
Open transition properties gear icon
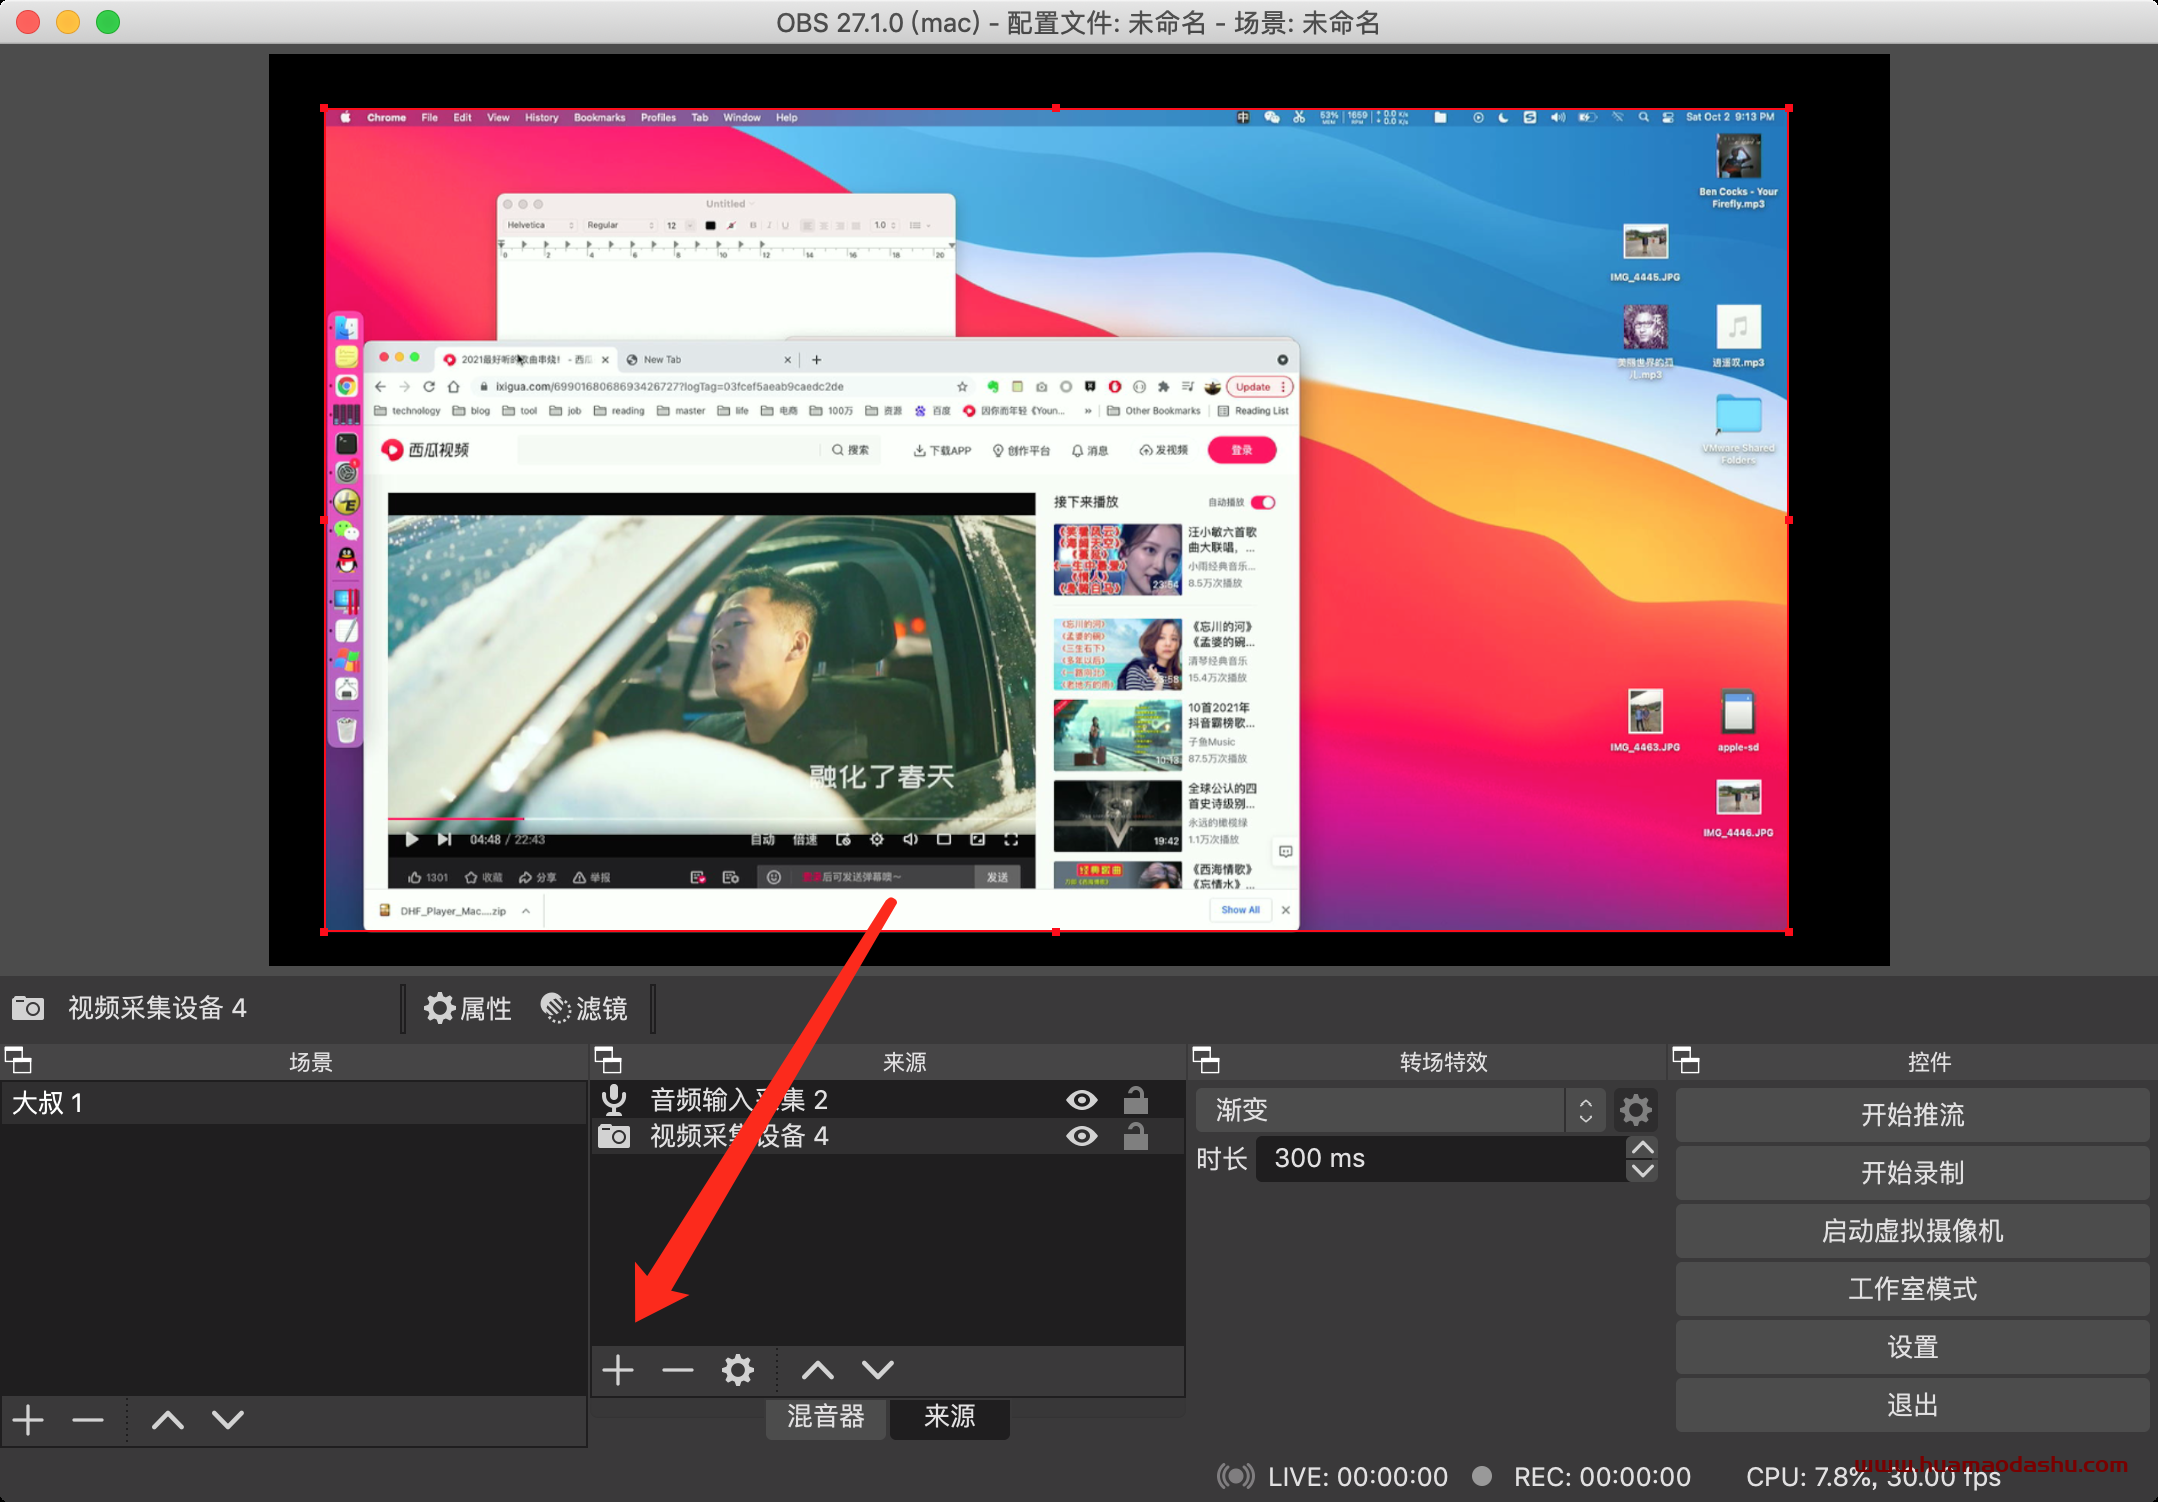pos(1636,1110)
